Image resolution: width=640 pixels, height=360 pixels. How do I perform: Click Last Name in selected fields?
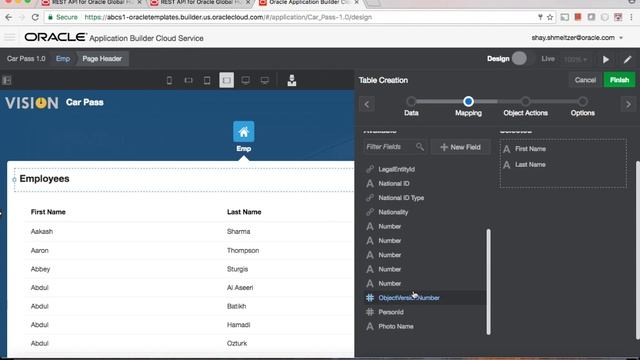[x=530, y=164]
